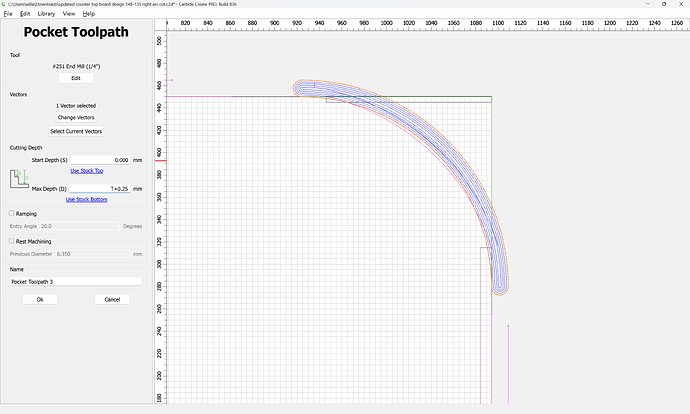Click the Max Depth input field

[101, 188]
